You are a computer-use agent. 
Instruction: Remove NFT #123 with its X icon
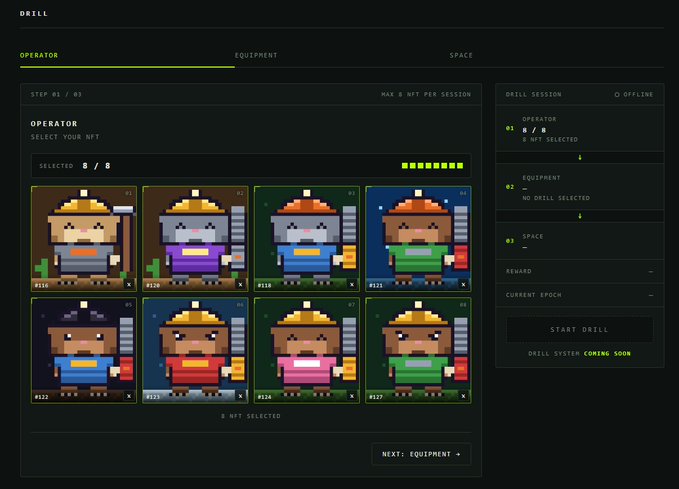(x=240, y=396)
